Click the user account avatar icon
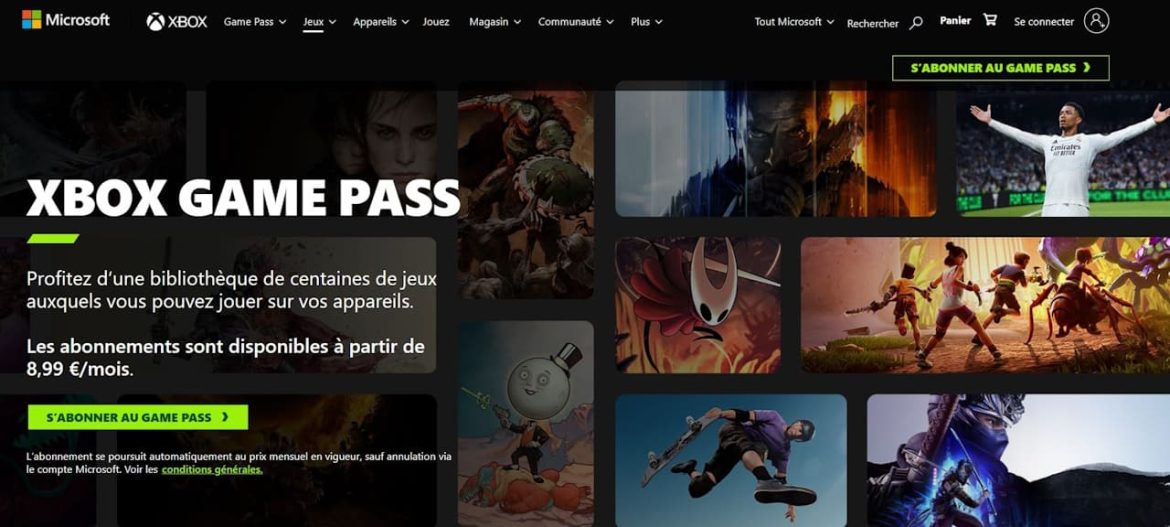Screen dimensions: 1170x527 tap(1096, 21)
